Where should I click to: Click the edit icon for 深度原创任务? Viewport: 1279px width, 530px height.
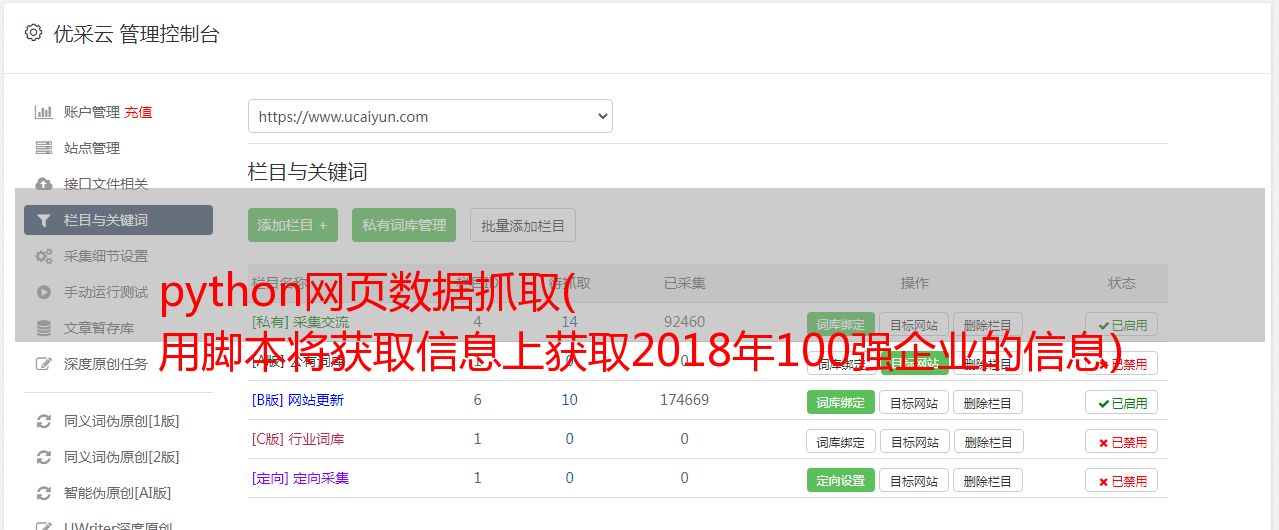(x=43, y=364)
